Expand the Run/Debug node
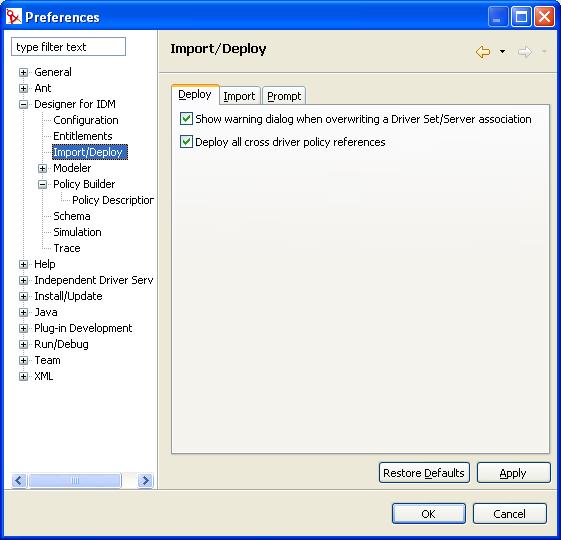 click(23, 344)
